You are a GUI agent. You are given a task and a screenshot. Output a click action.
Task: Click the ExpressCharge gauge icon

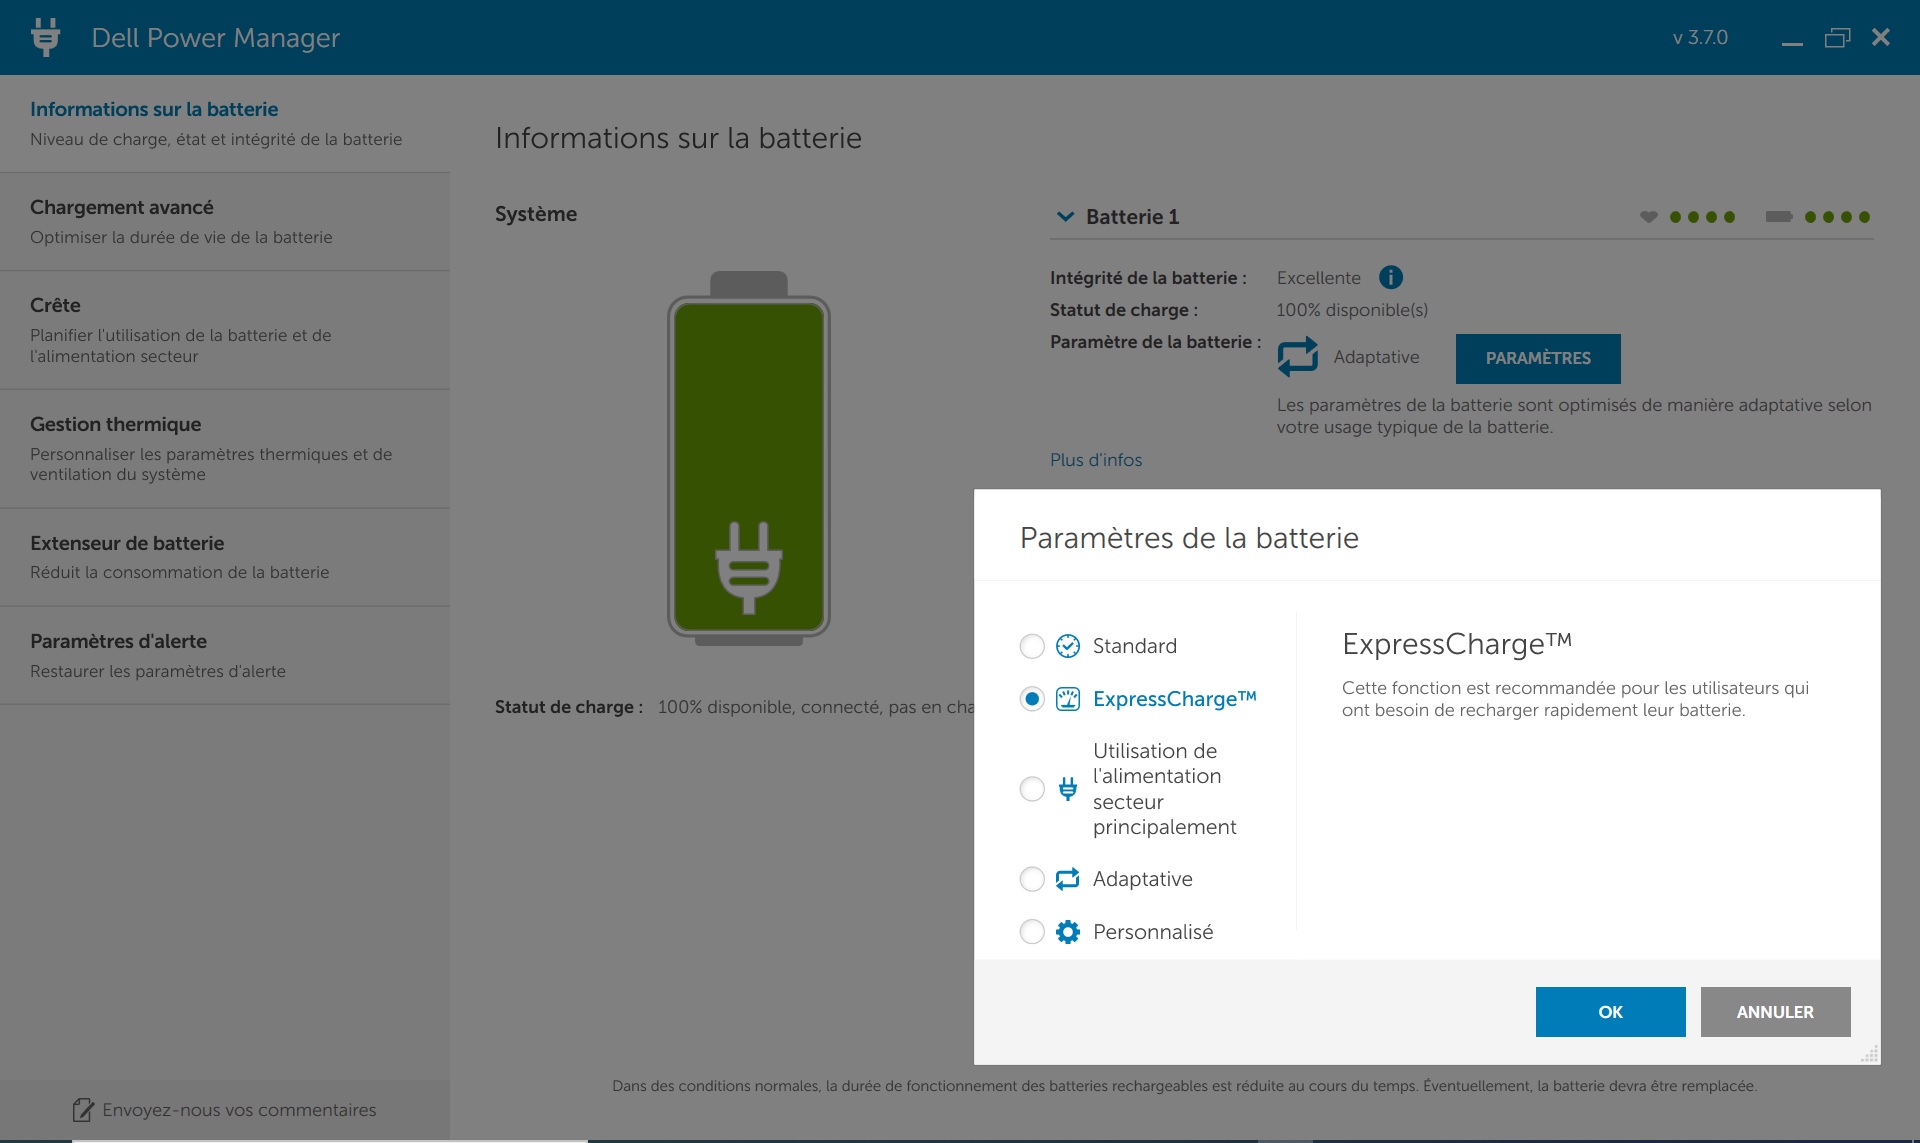1068,699
